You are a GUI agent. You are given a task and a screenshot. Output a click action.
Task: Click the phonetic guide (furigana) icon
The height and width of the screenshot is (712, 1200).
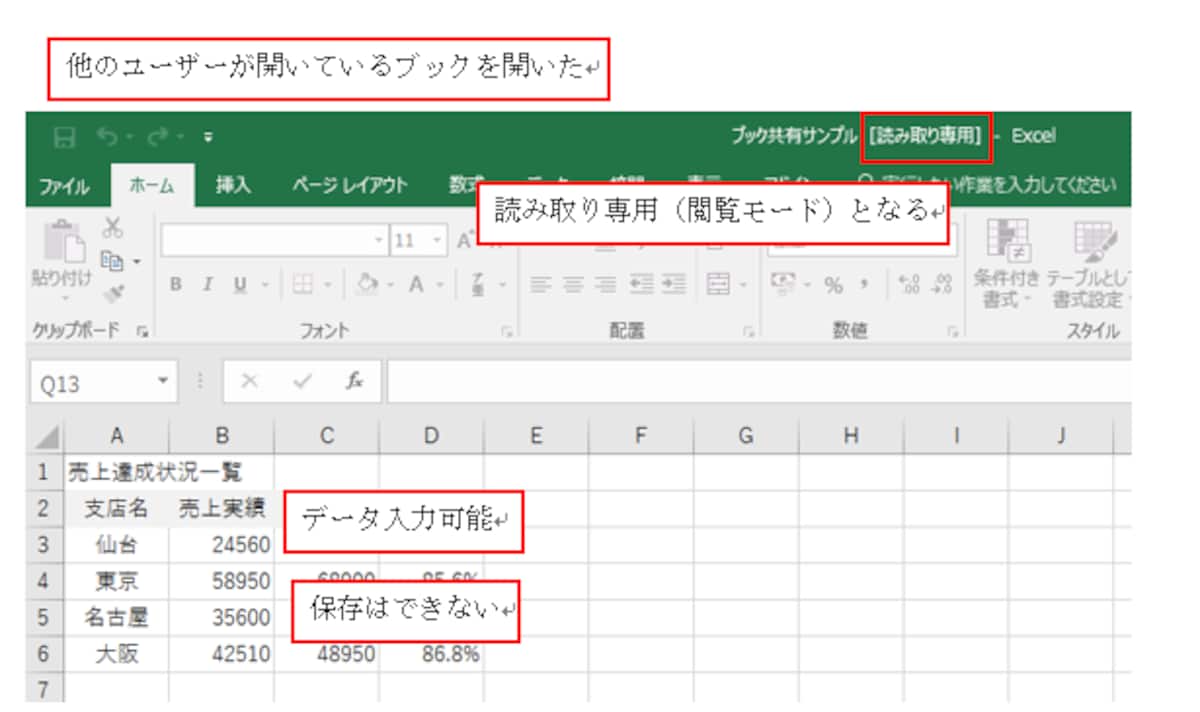479,286
